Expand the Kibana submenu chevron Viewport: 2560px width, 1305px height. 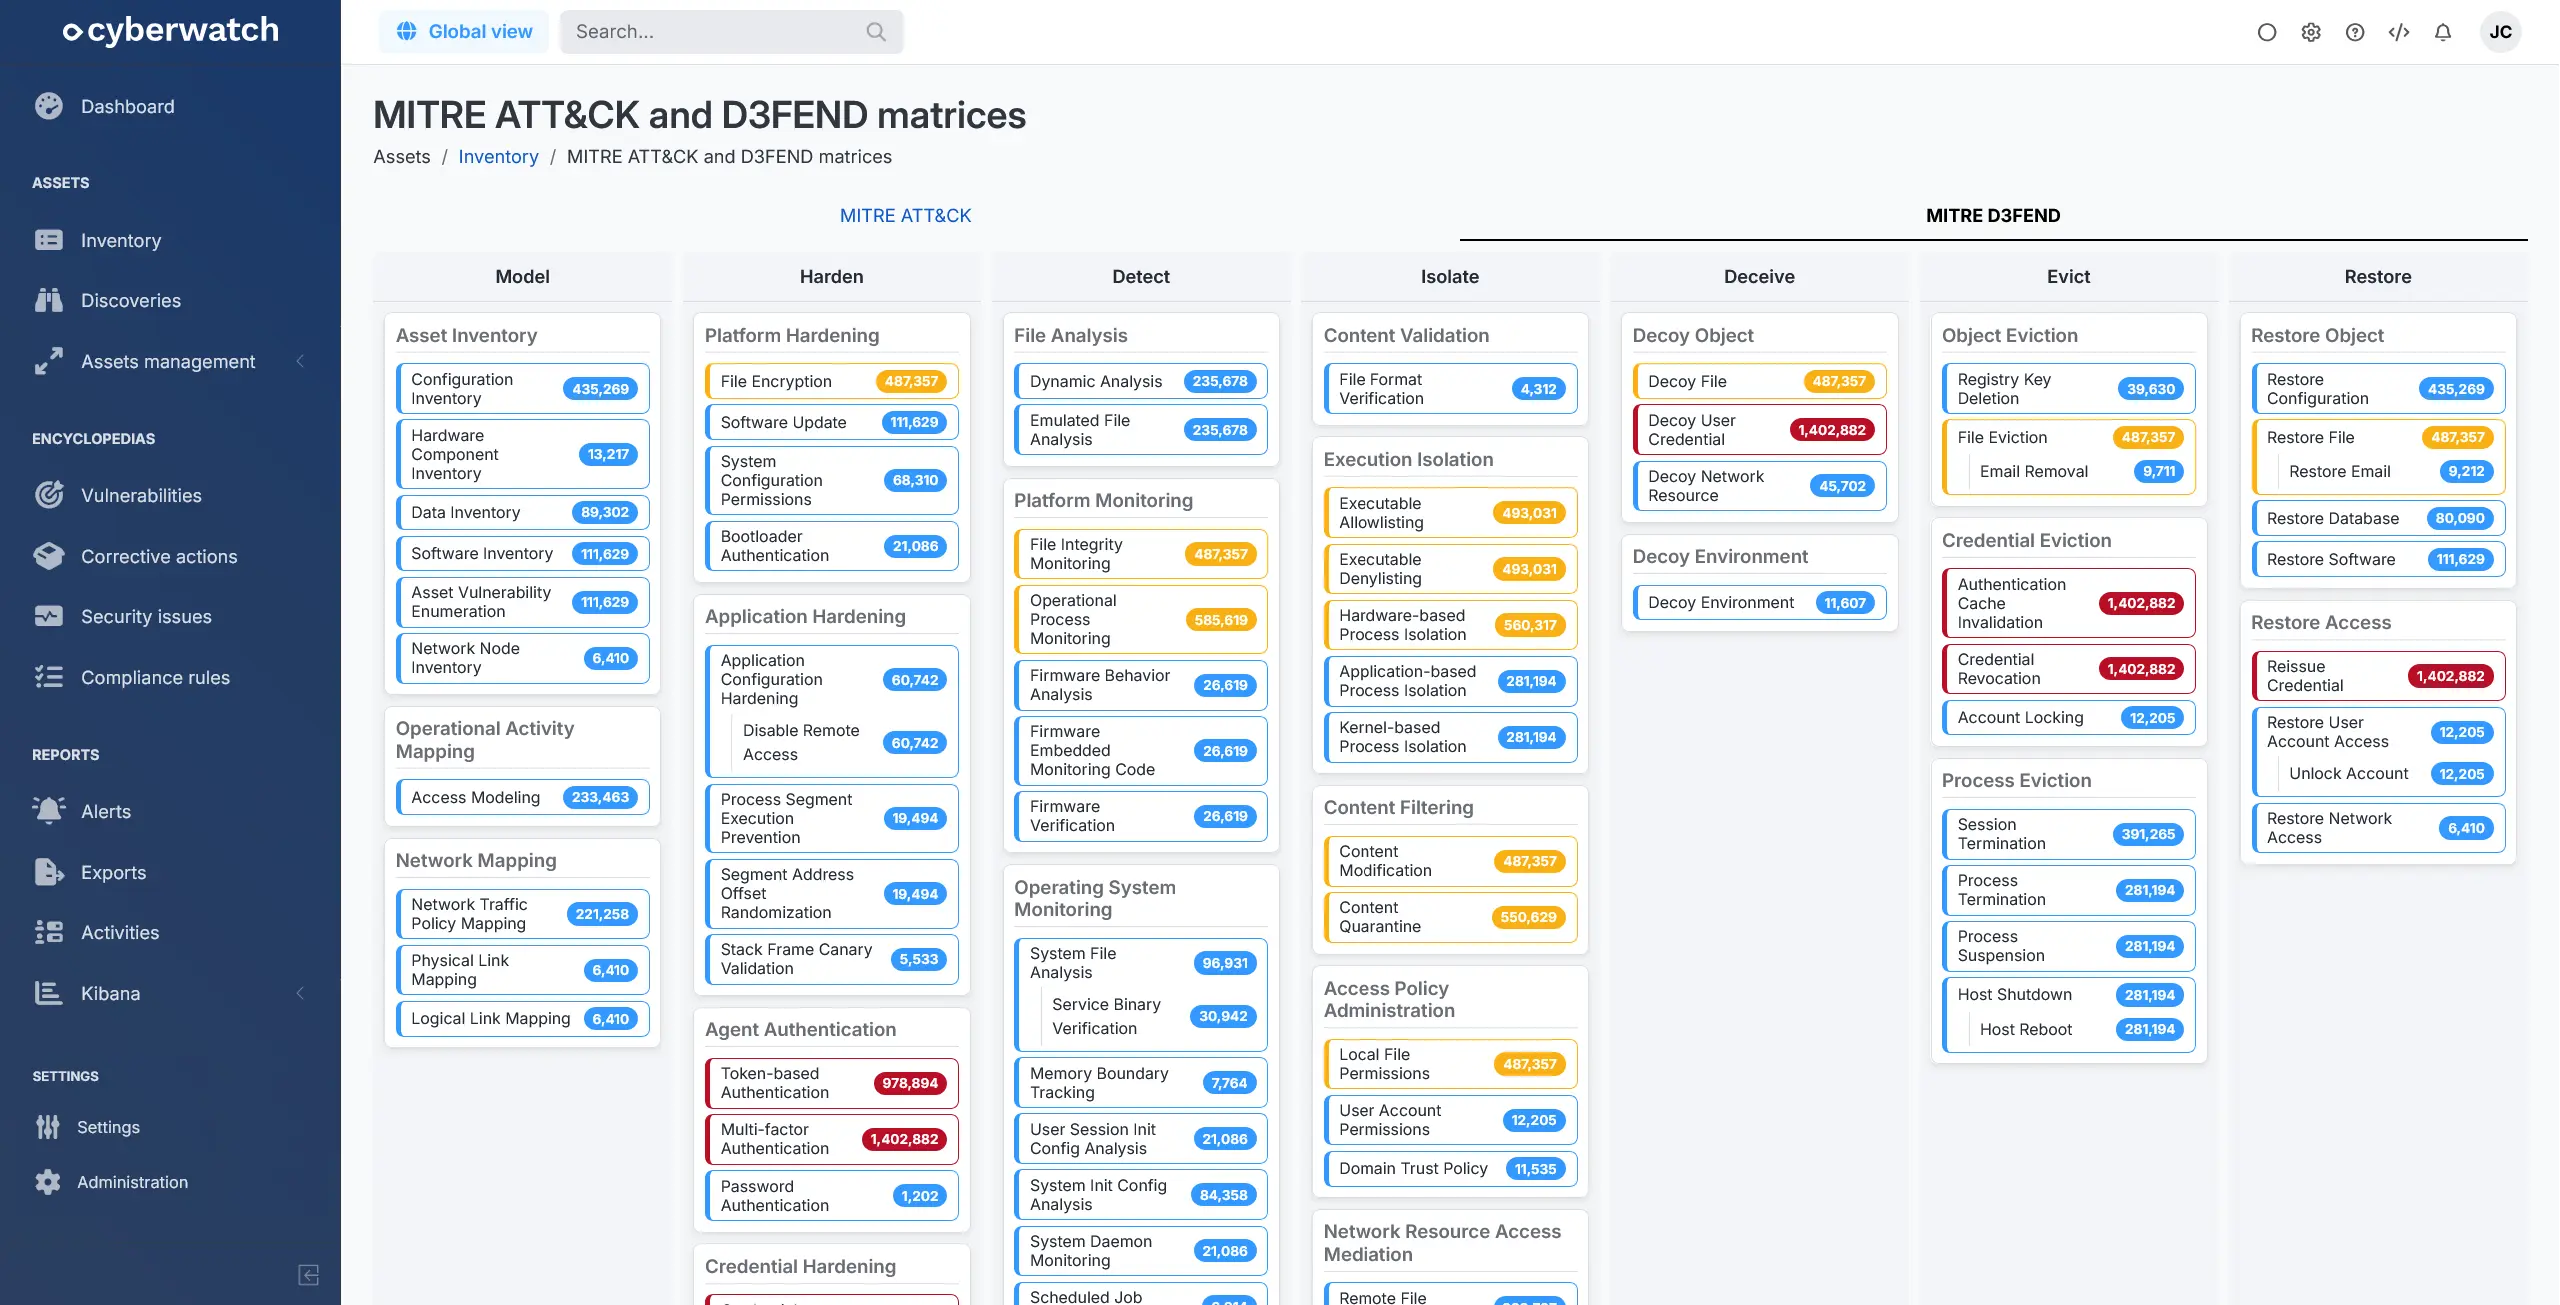pyautogui.click(x=299, y=993)
